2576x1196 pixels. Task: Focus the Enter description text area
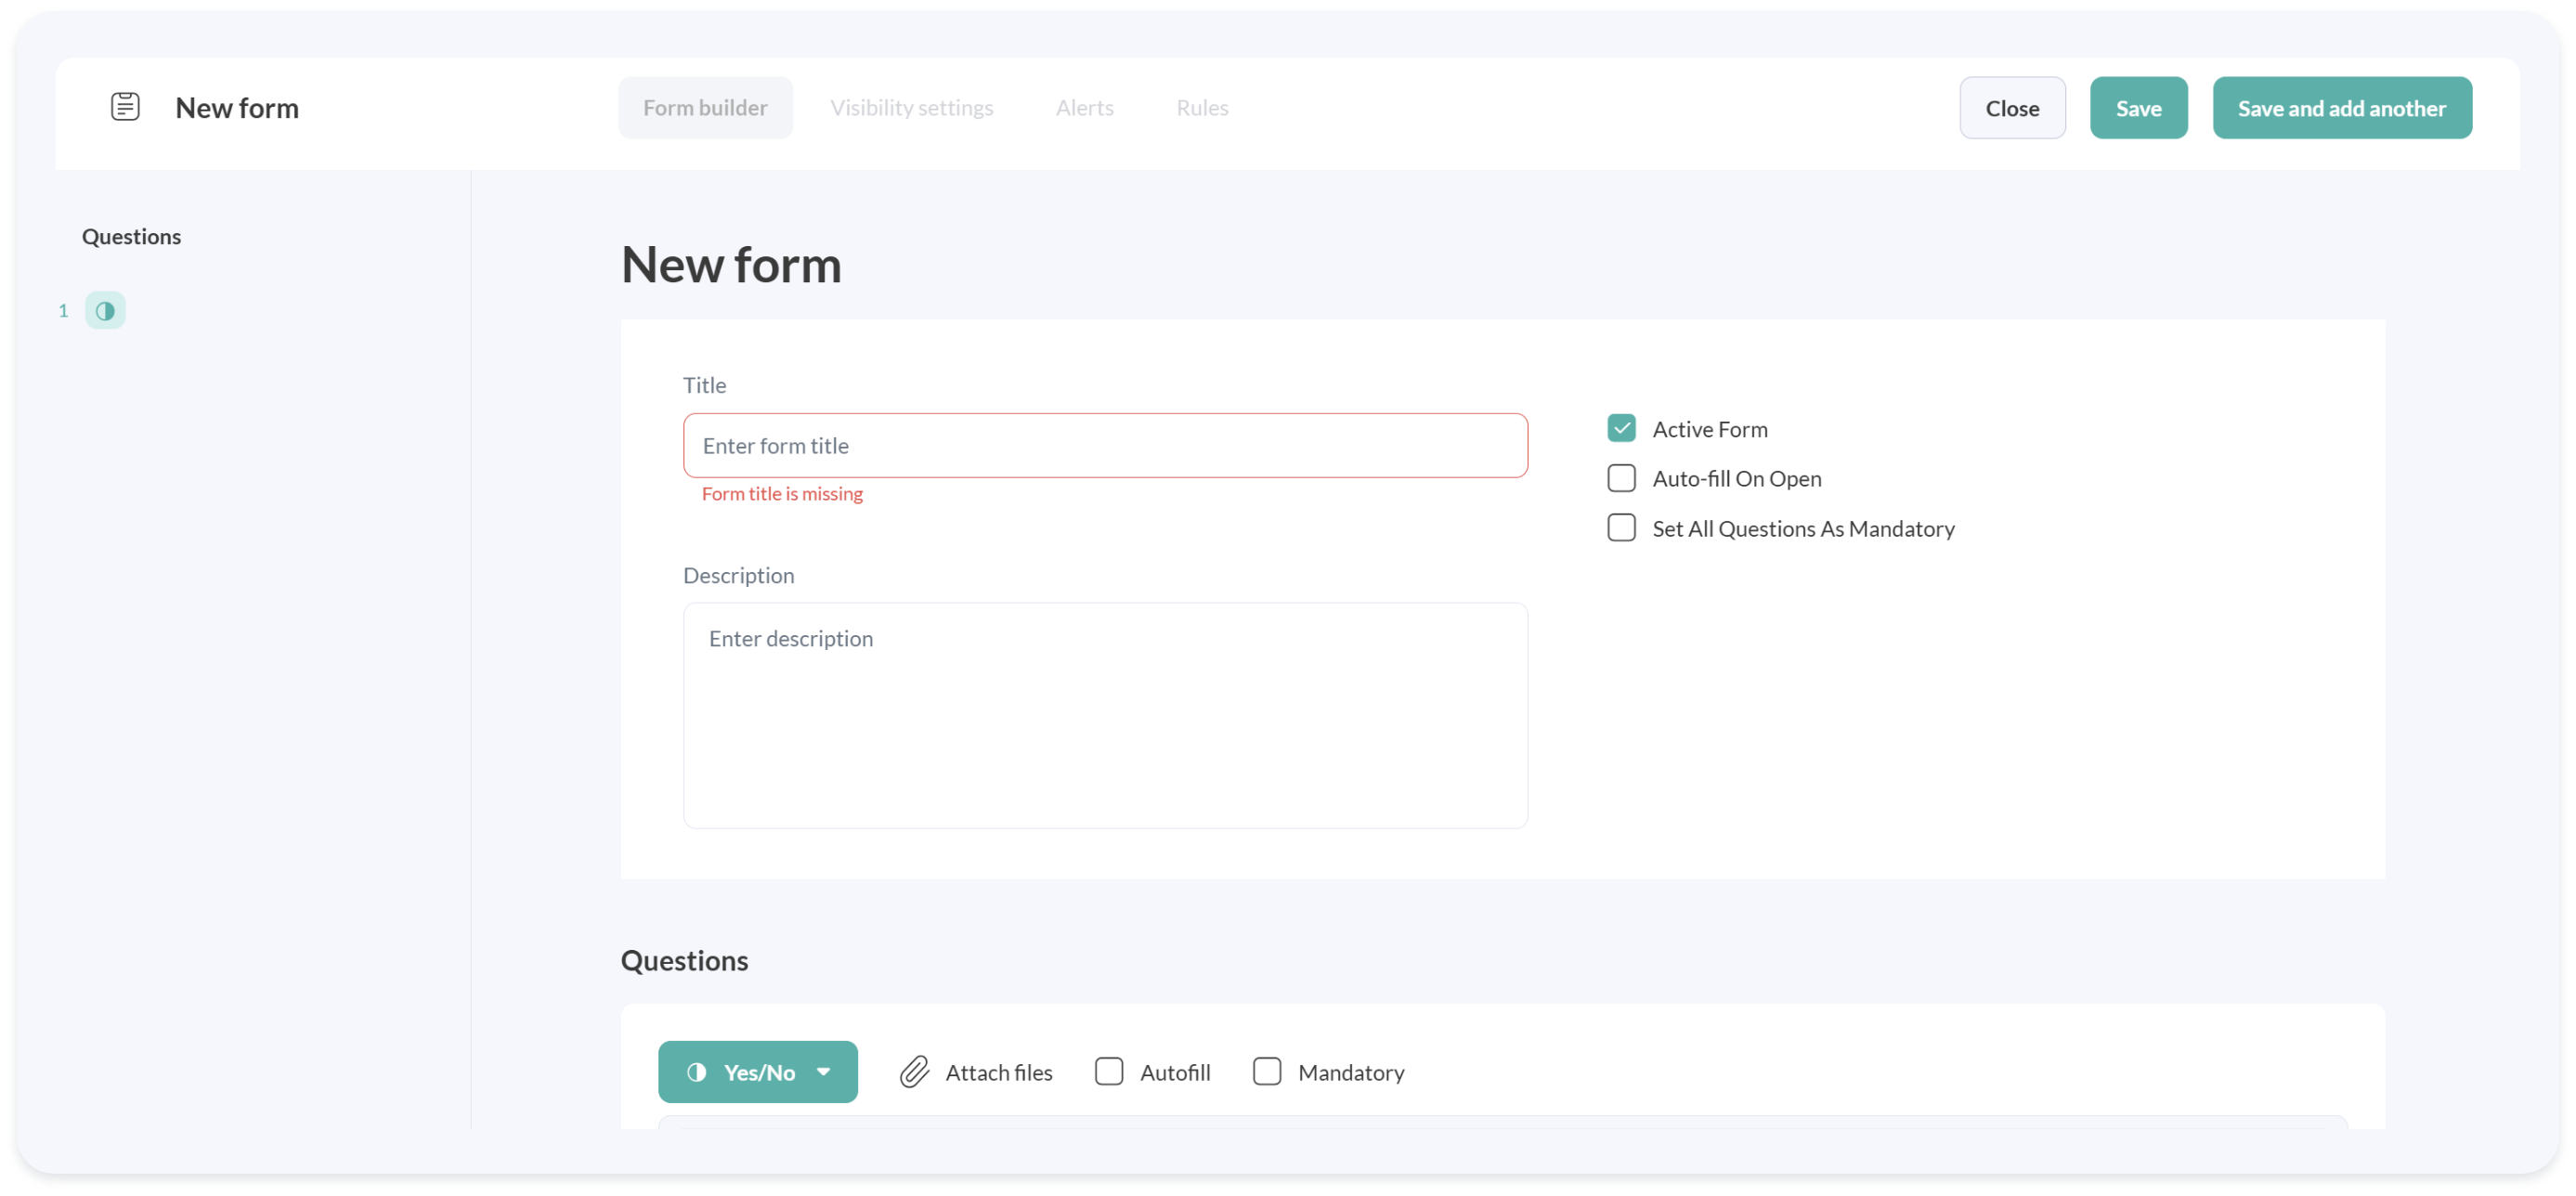[x=1105, y=715]
